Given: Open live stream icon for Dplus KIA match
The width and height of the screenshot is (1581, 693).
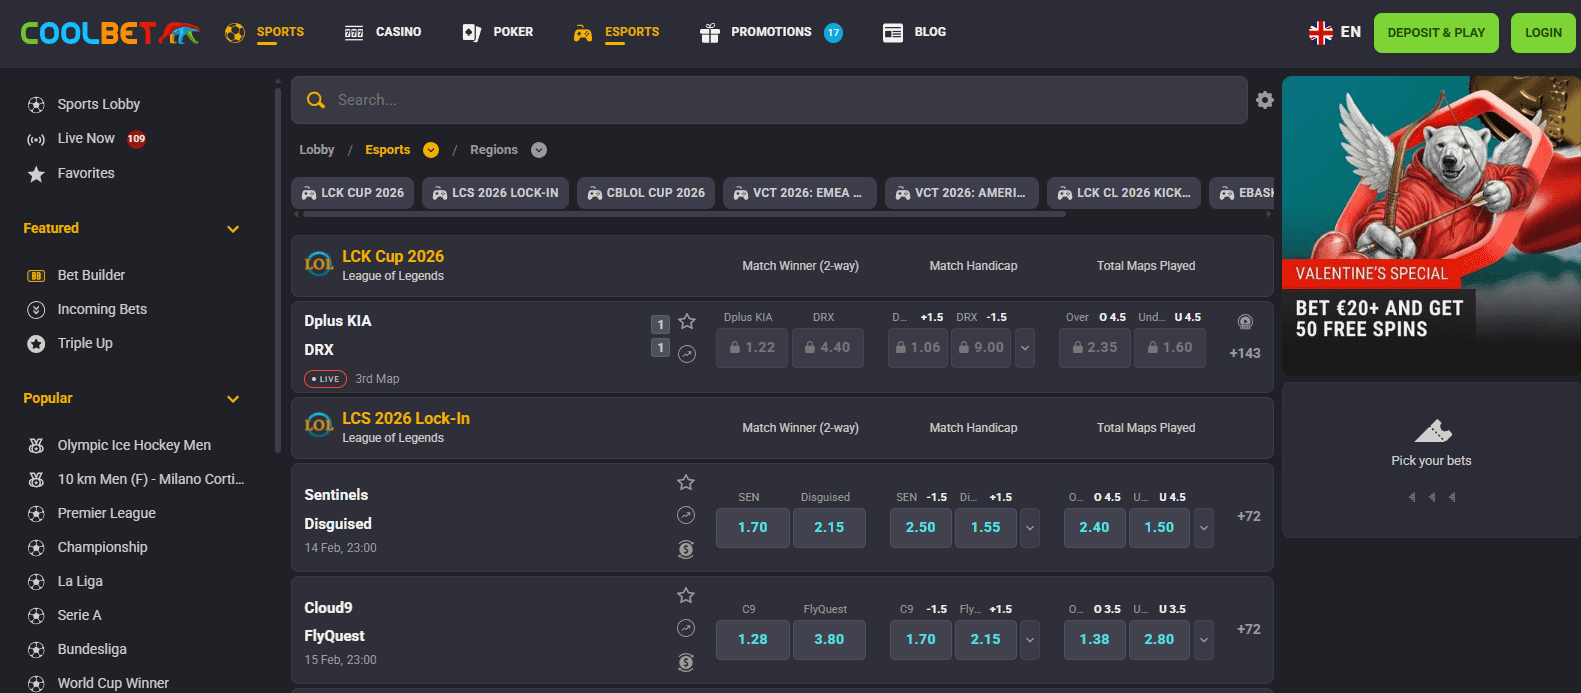Looking at the screenshot, I should [1245, 322].
